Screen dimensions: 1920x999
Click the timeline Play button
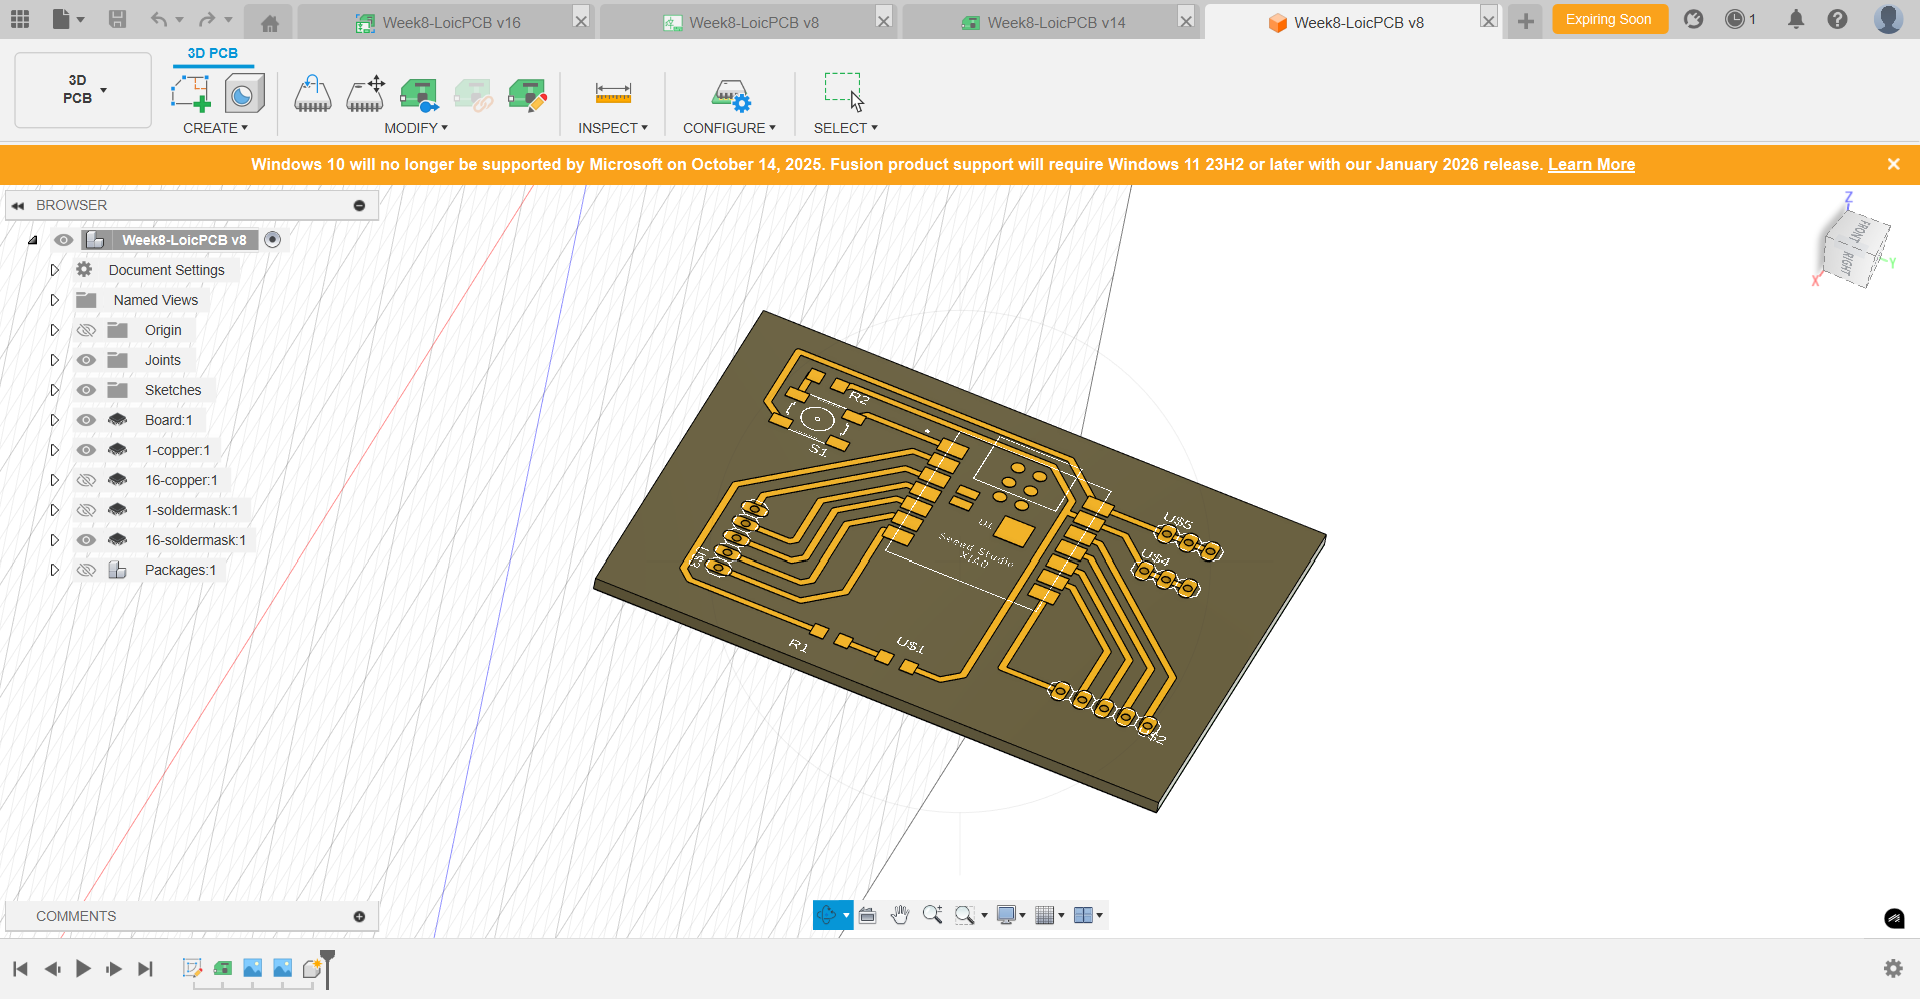[83, 968]
